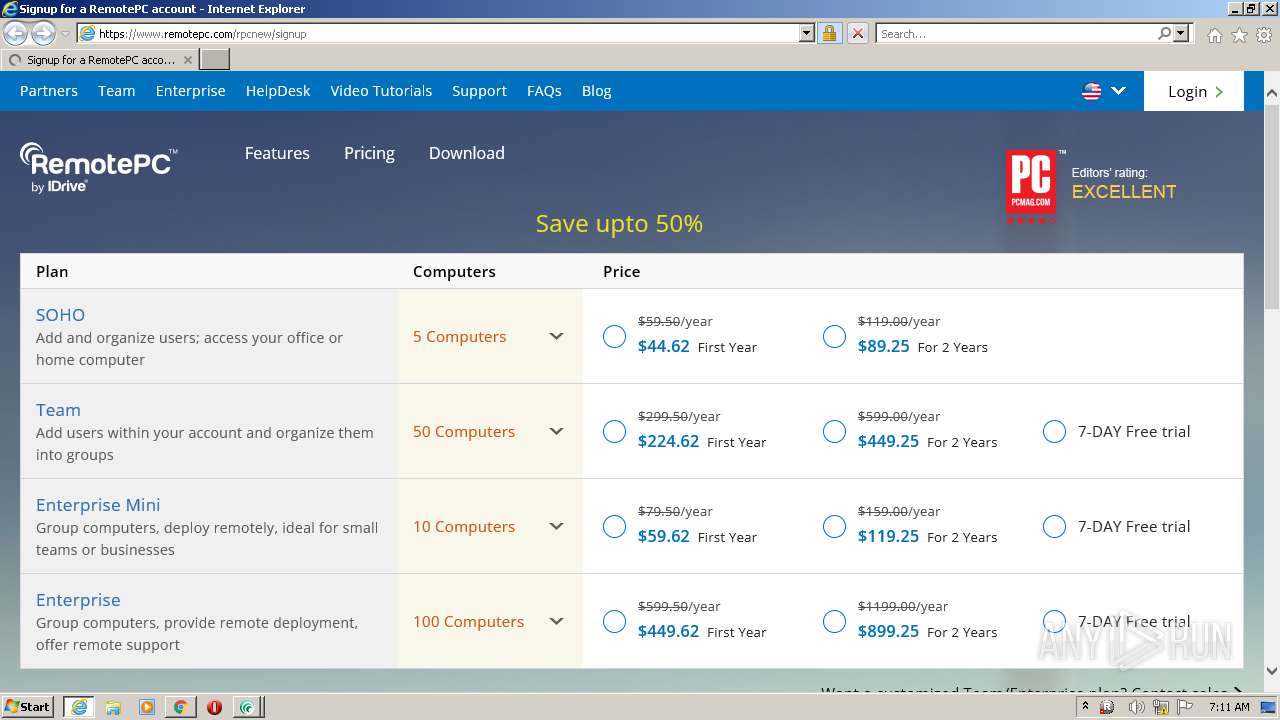Click the browser Search box
Screen dimensions: 1280x720
click(1016, 33)
